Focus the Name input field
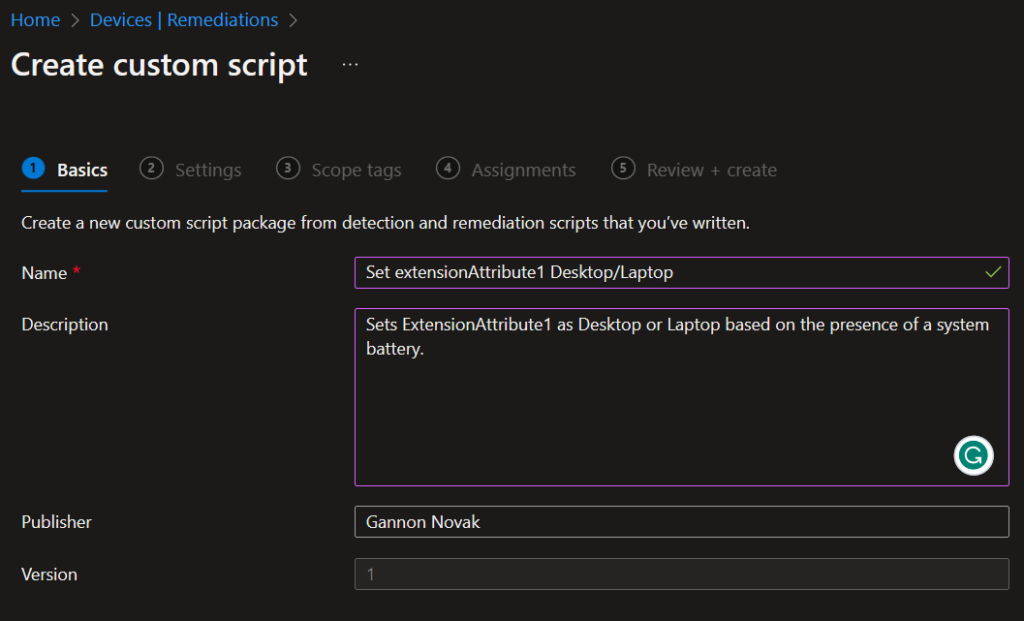 pos(660,272)
